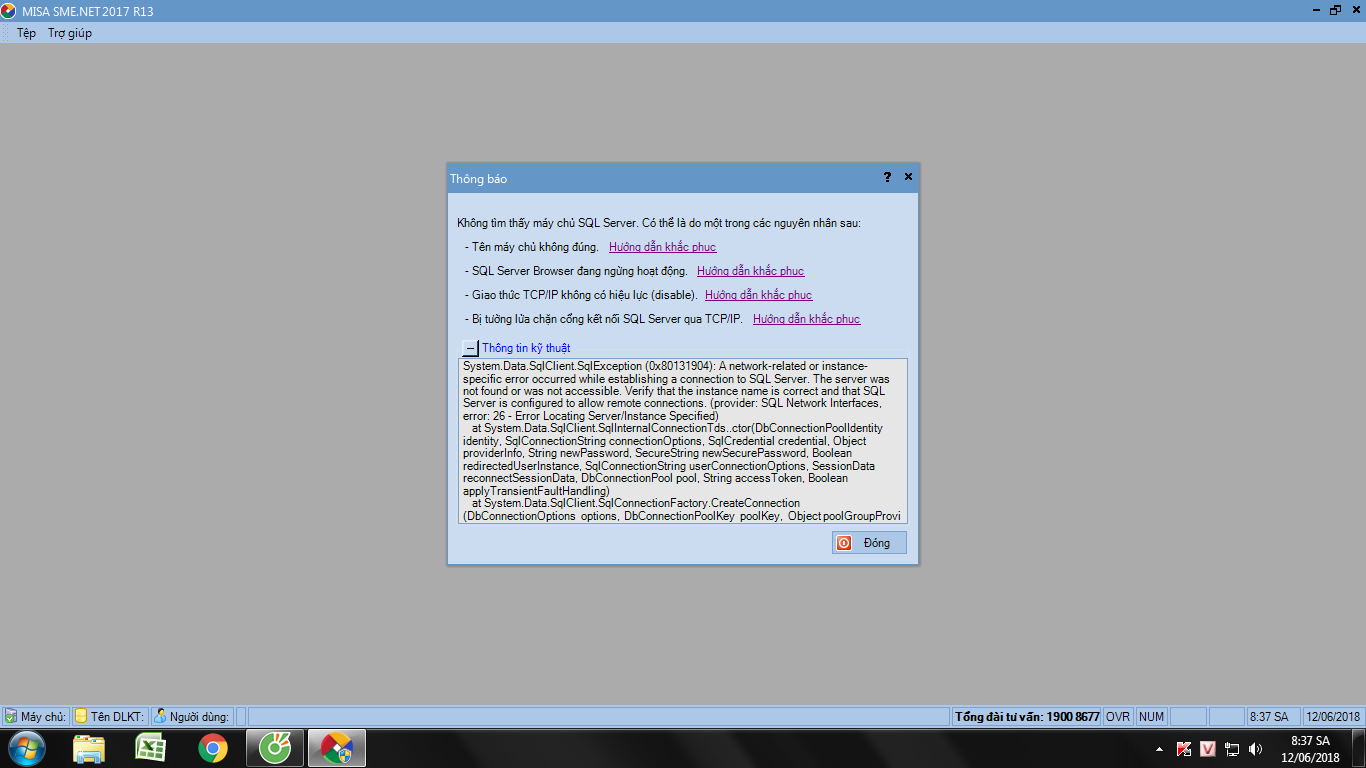Close the Thông báo dialog with X
The height and width of the screenshot is (768, 1366).
pyautogui.click(x=908, y=177)
